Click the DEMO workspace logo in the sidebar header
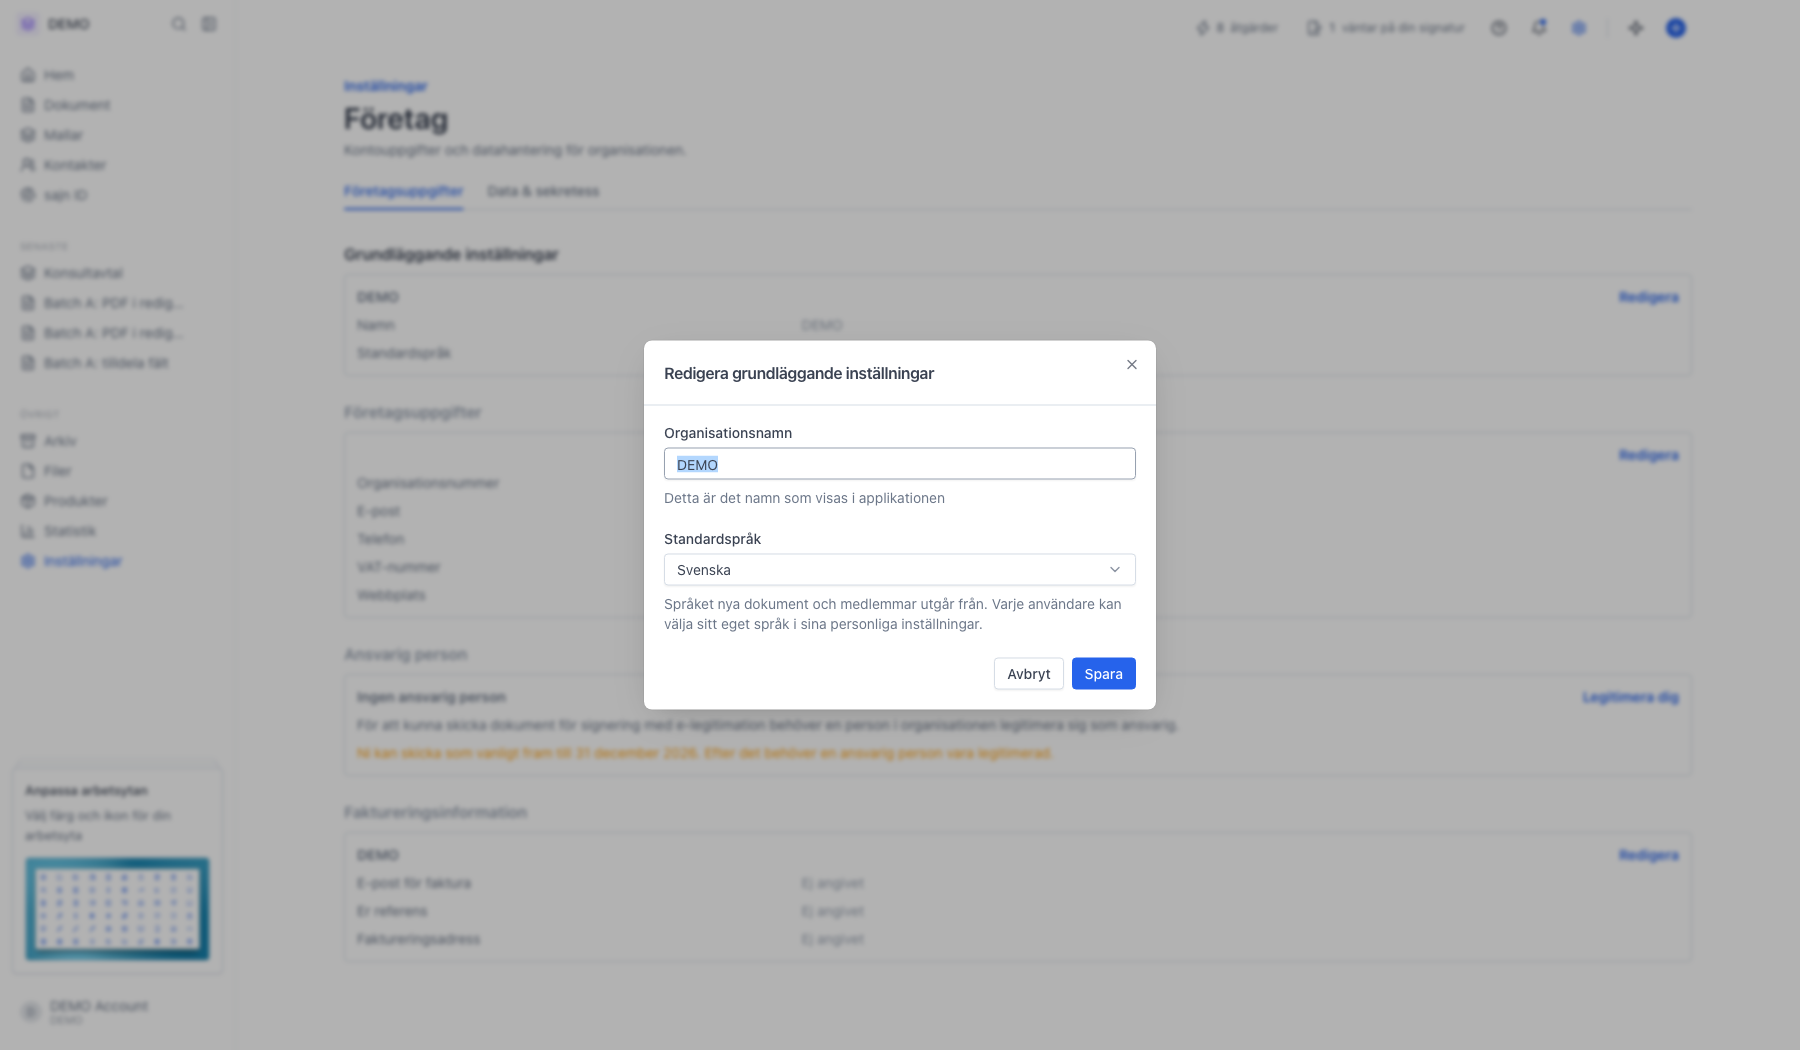The width and height of the screenshot is (1800, 1050). 28,24
